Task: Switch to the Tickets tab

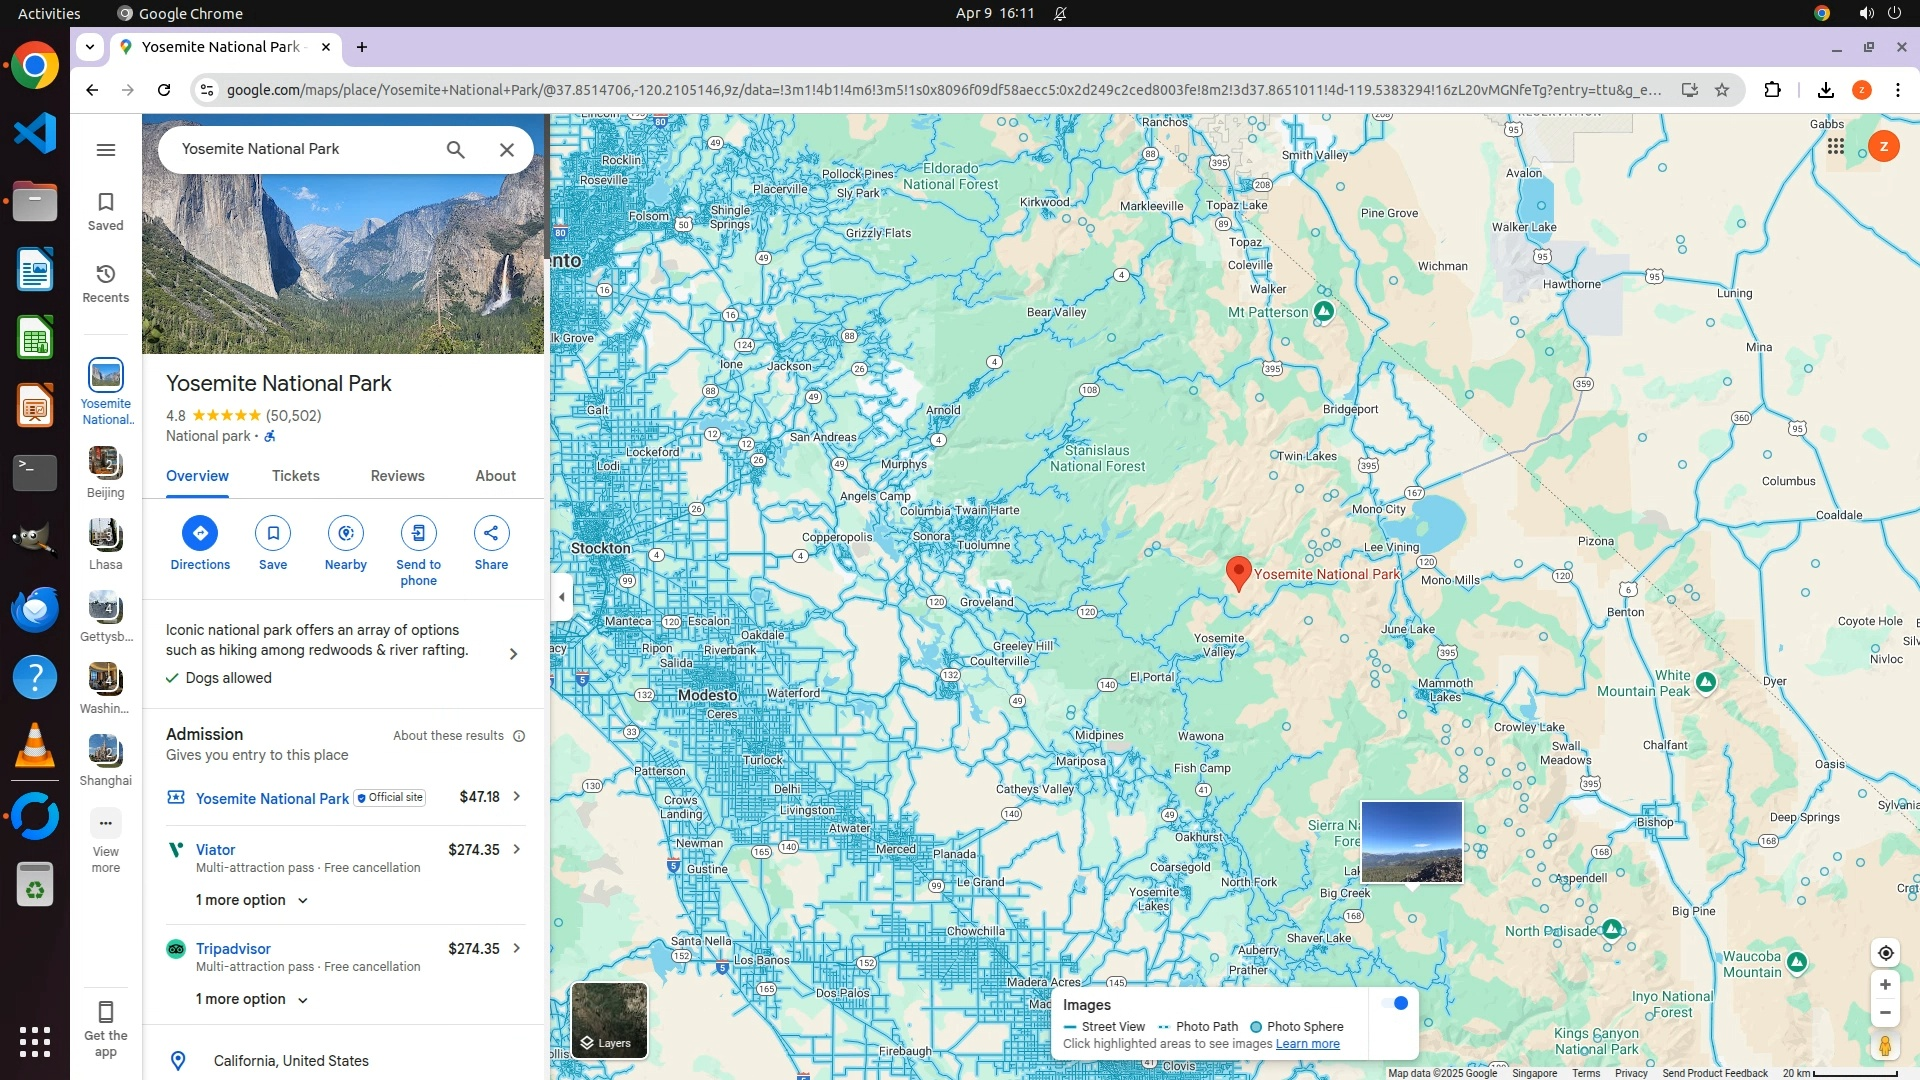Action: coord(295,476)
